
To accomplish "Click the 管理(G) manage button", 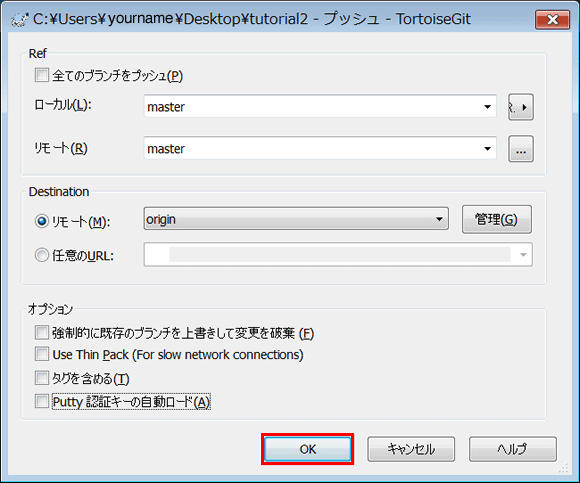I will click(x=496, y=219).
